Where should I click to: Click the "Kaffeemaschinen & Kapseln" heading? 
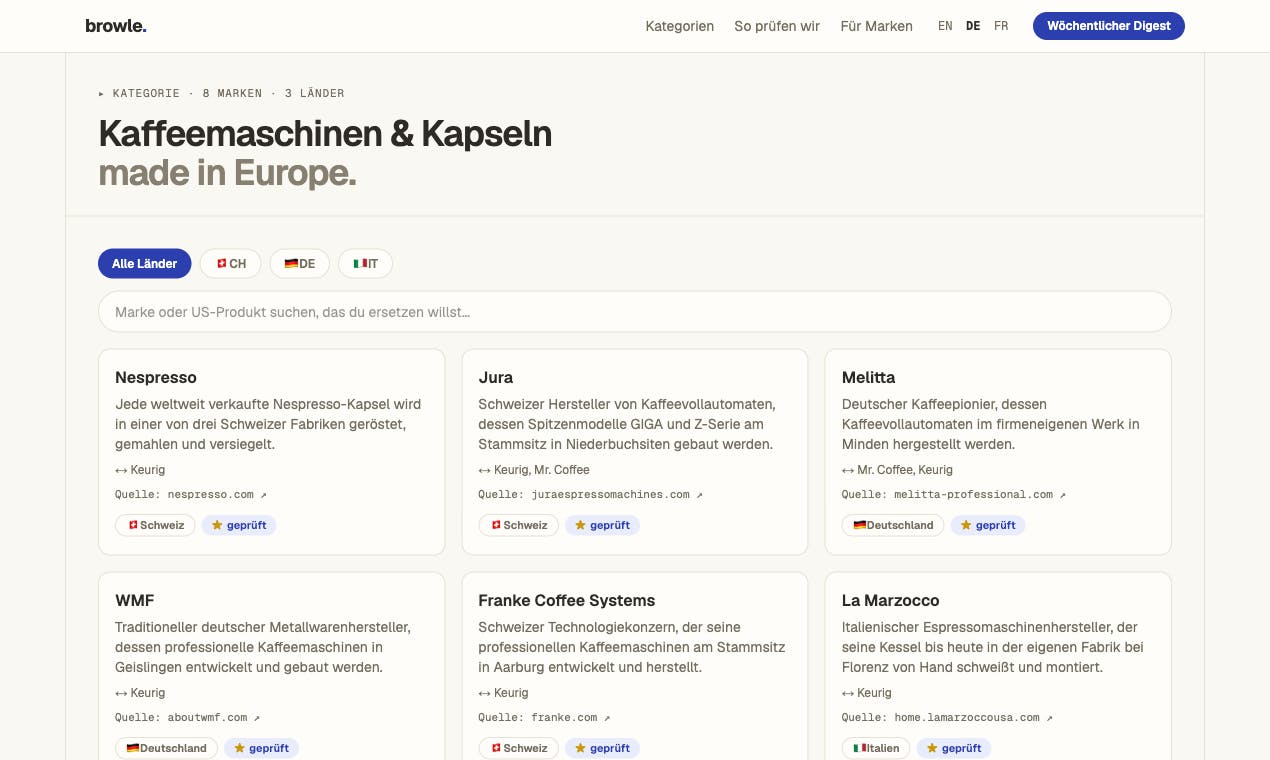[325, 134]
